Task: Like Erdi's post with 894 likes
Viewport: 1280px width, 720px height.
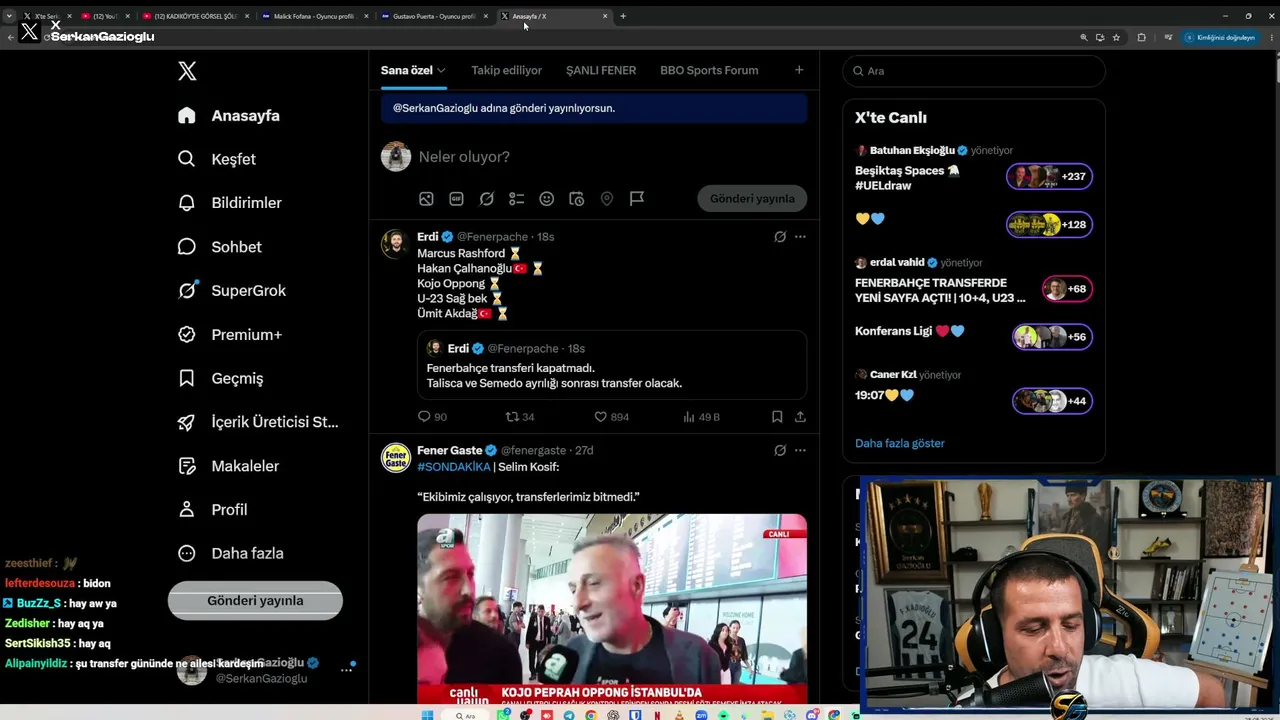Action: (x=611, y=417)
